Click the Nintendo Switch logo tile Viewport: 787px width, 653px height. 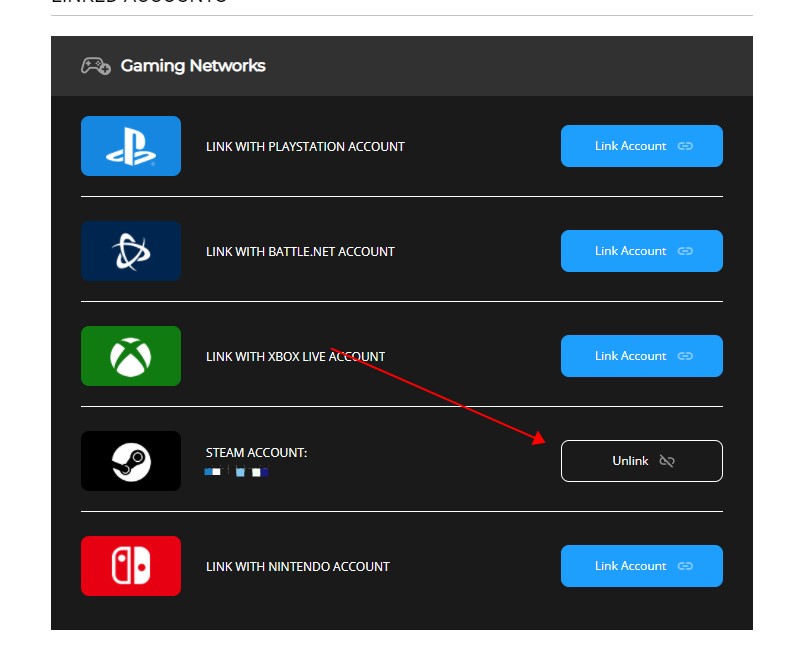(x=130, y=566)
